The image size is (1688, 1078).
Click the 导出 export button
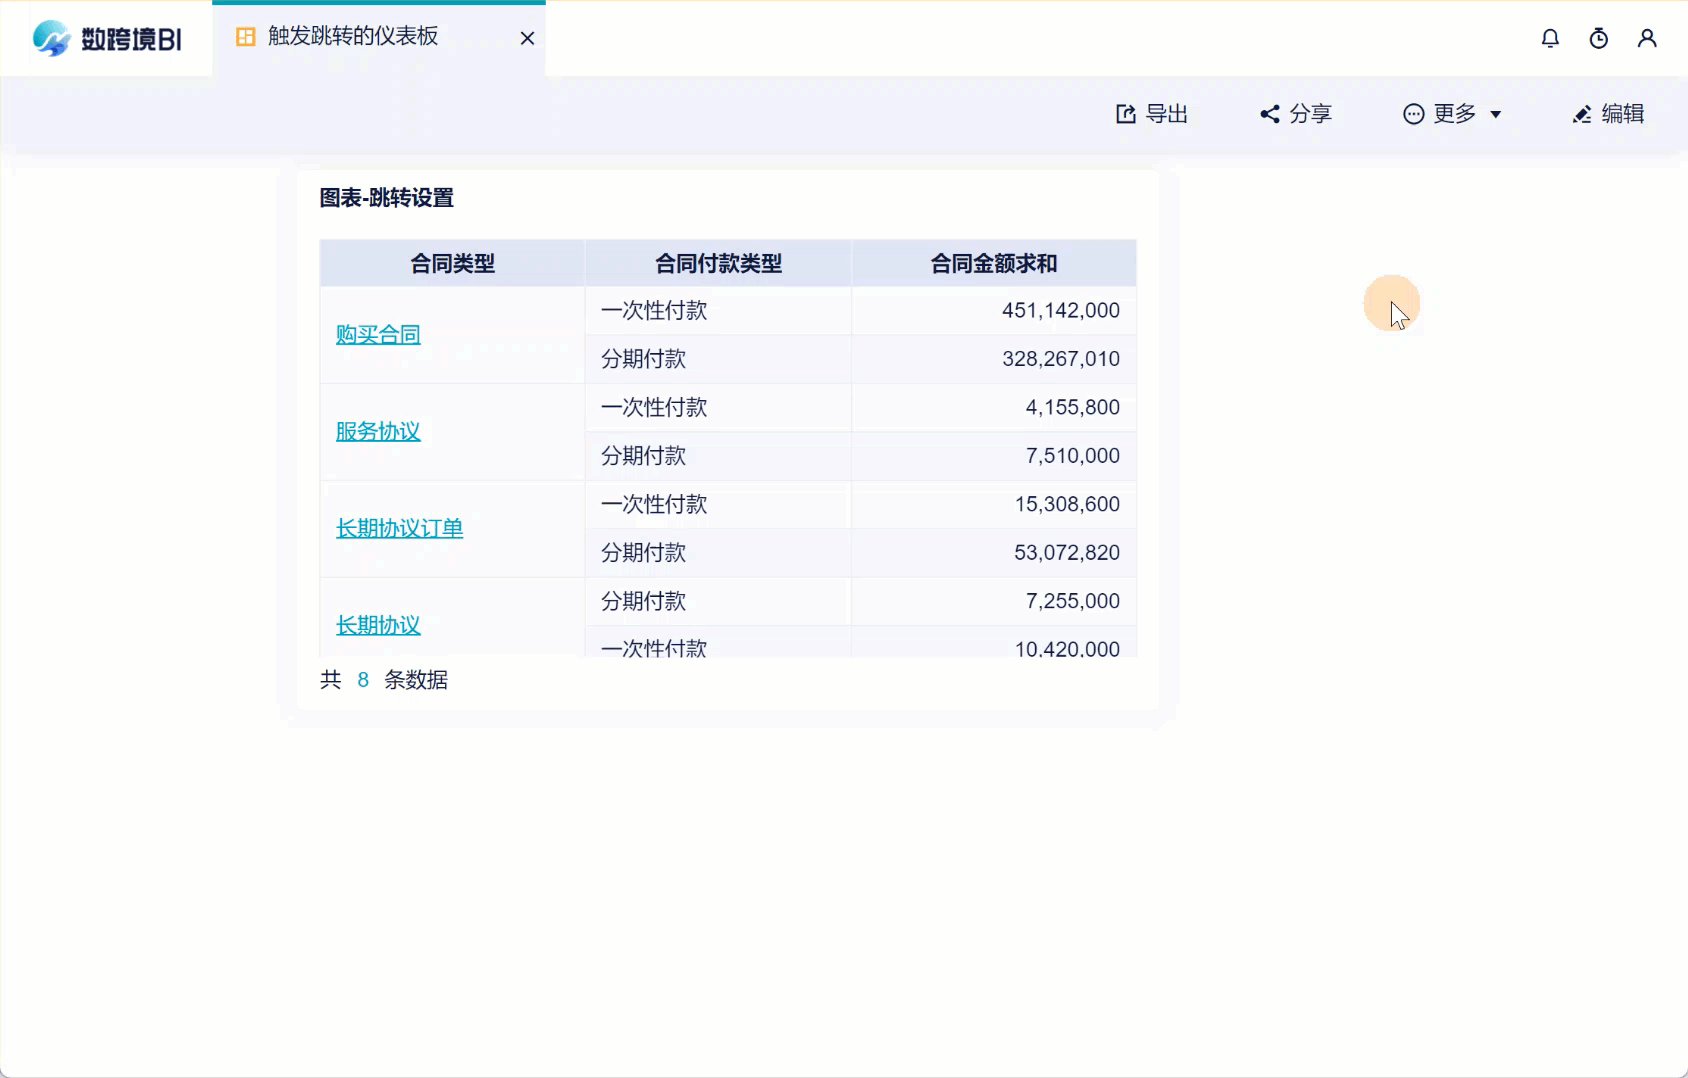pos(1166,114)
